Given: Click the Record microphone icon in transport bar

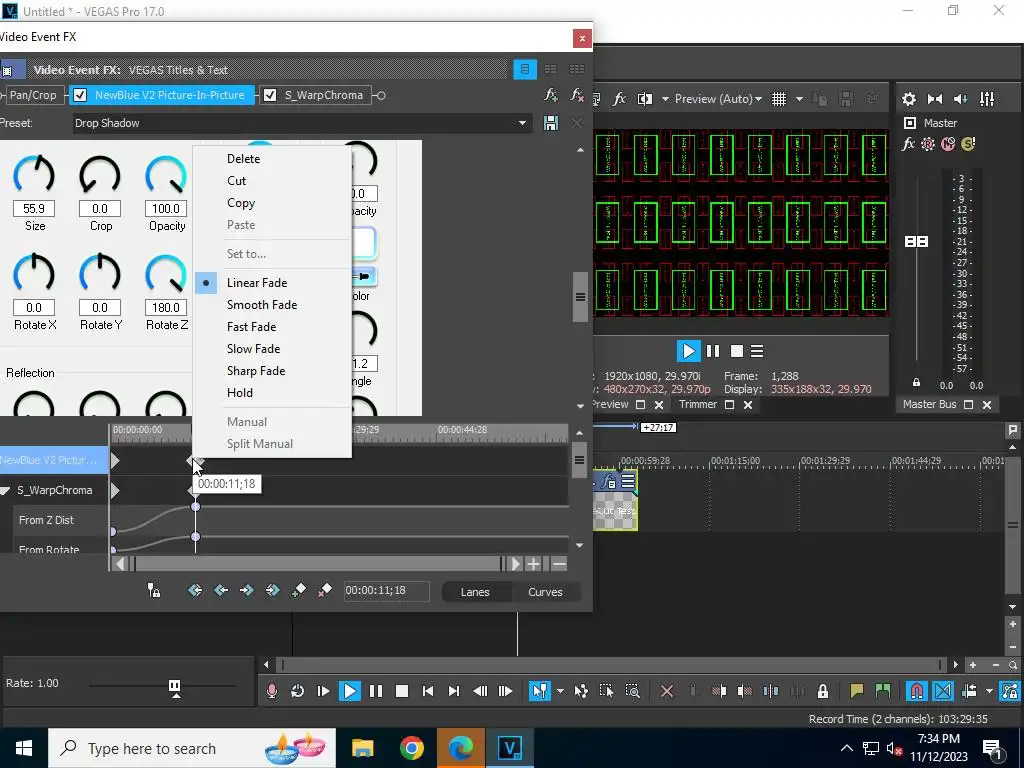Looking at the screenshot, I should 272,691.
